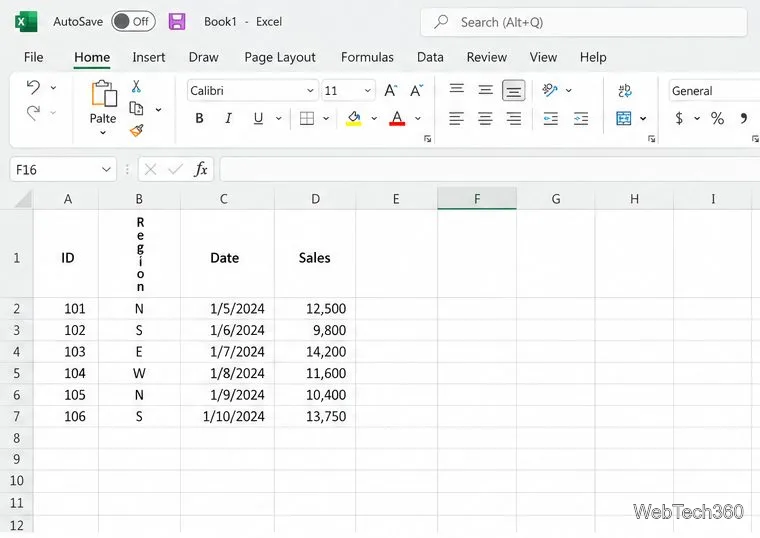
Task: Click the Orientation icon
Action: coord(550,90)
